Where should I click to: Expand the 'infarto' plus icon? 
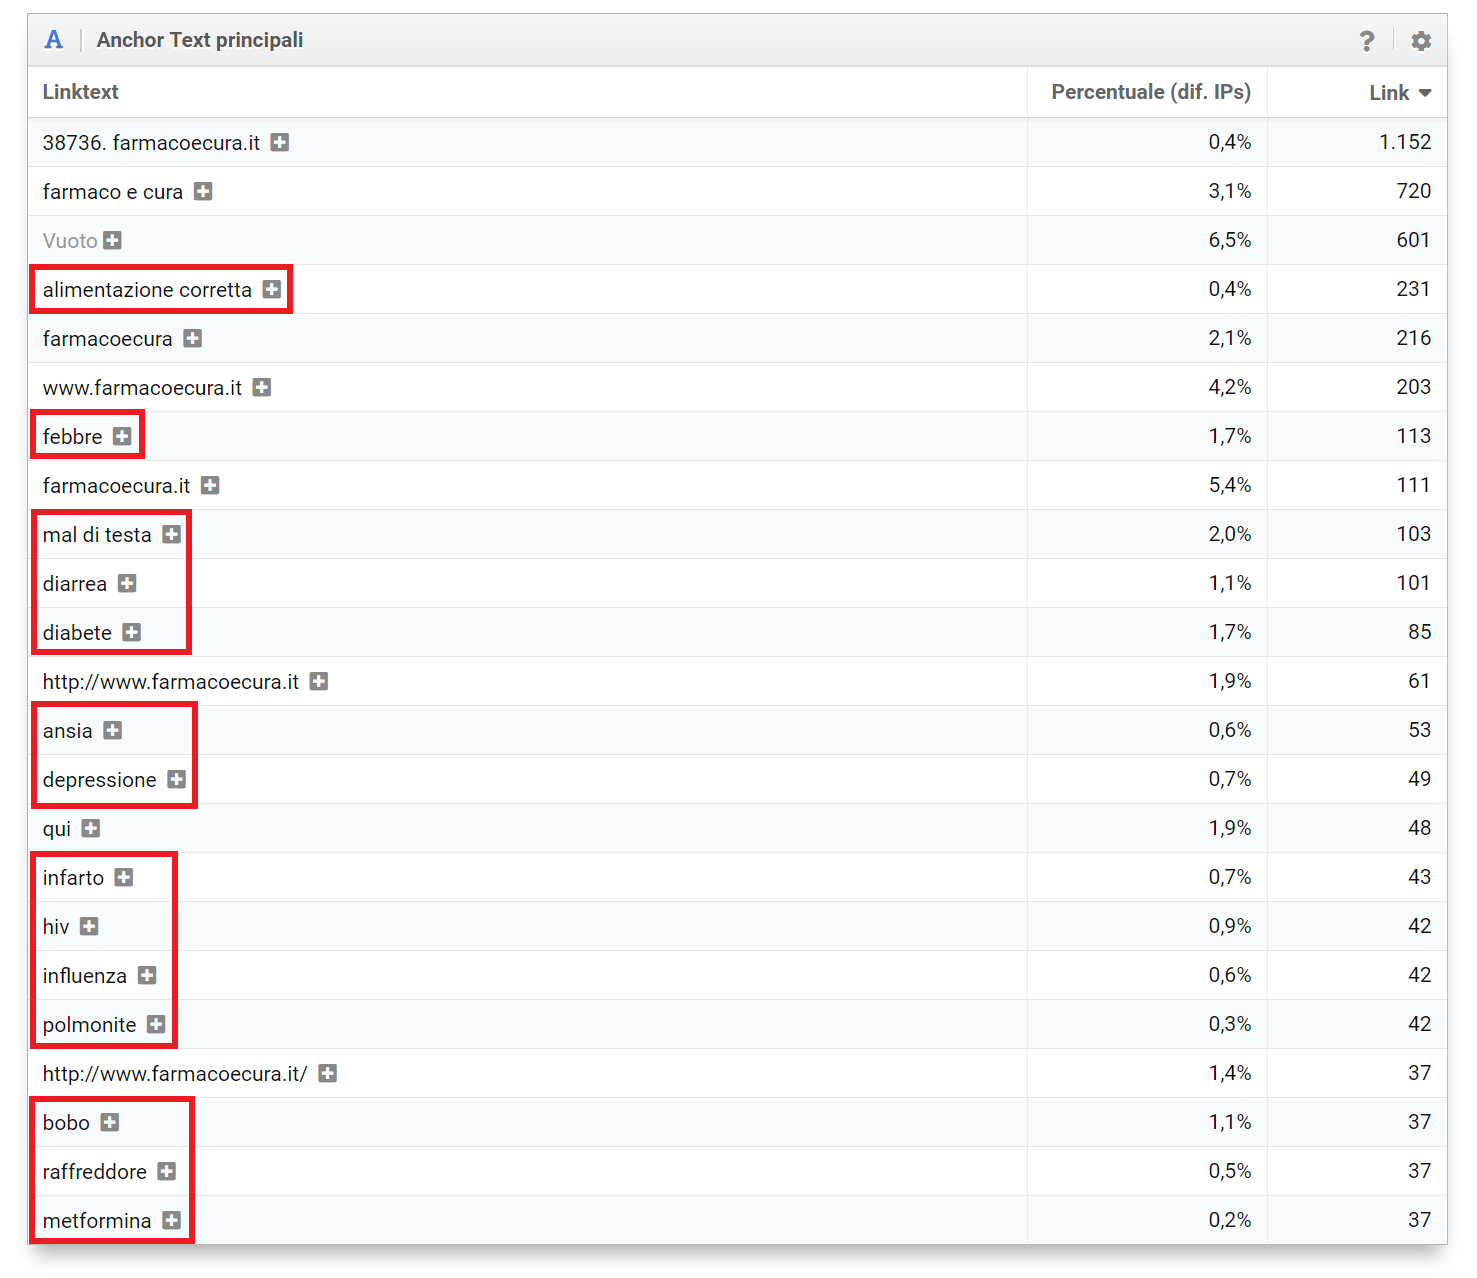tap(124, 877)
